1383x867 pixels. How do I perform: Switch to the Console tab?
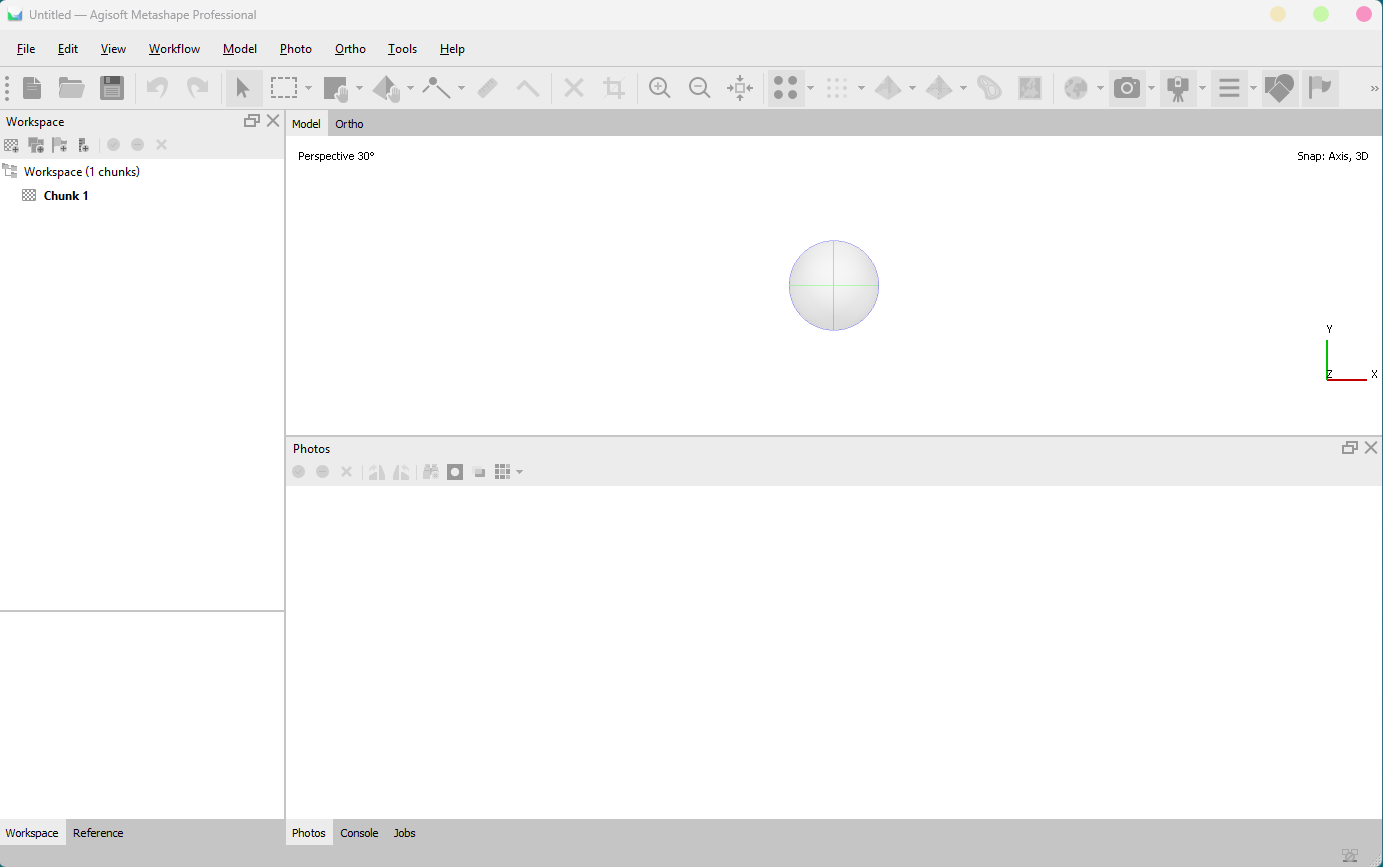click(359, 833)
